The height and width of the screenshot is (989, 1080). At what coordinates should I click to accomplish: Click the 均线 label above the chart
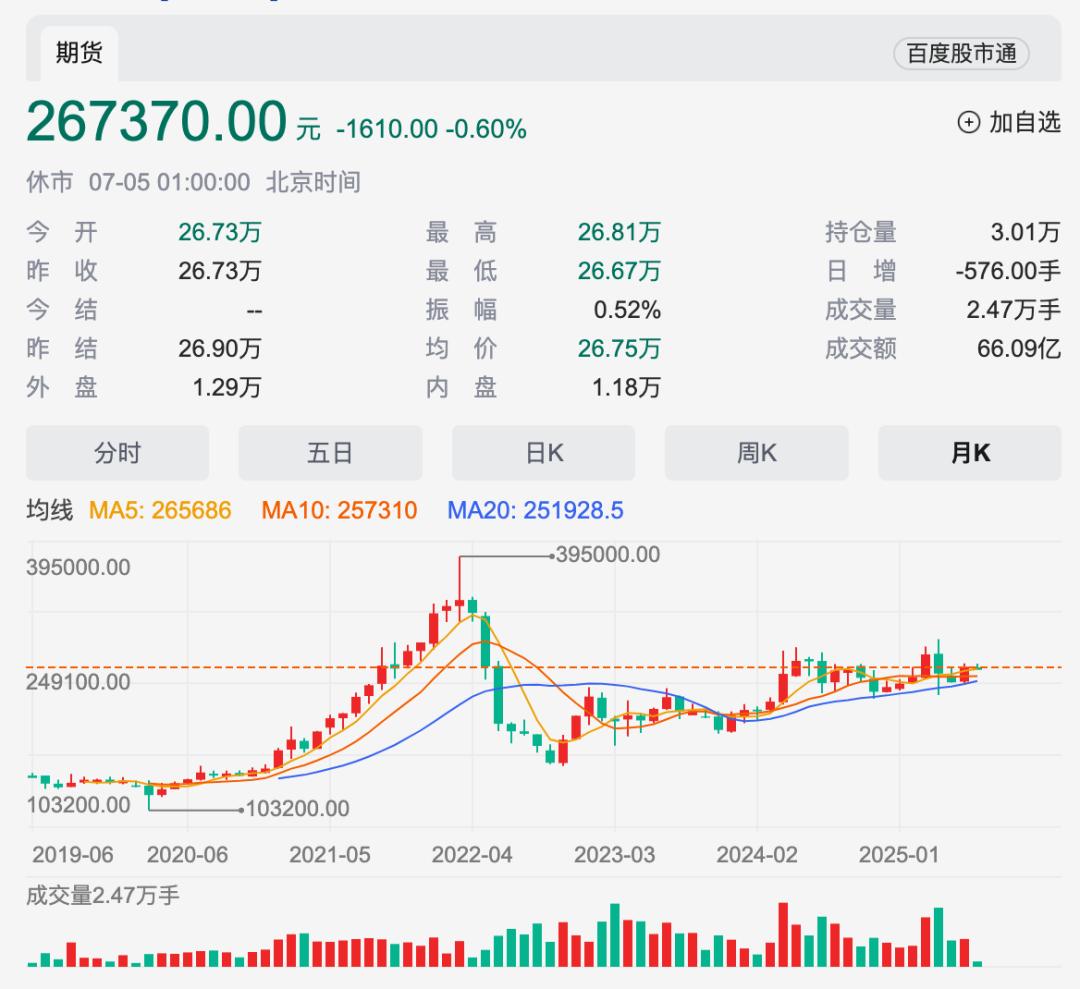[49, 511]
